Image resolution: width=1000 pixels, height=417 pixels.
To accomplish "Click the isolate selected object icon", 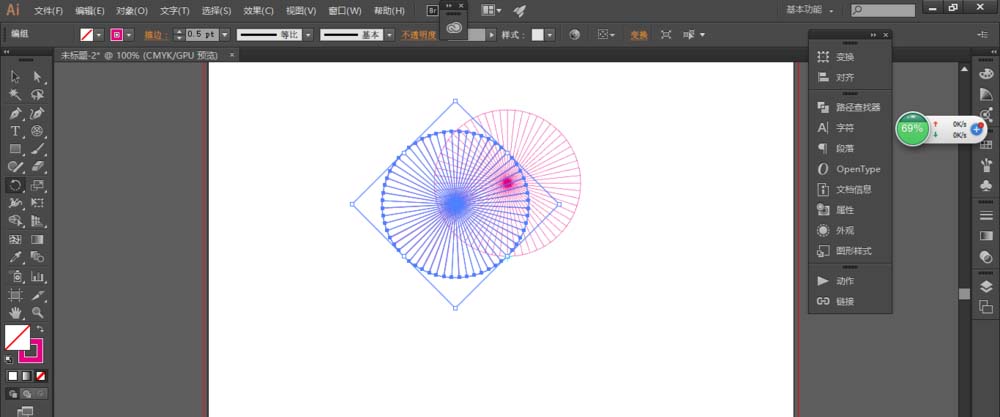I will point(666,35).
